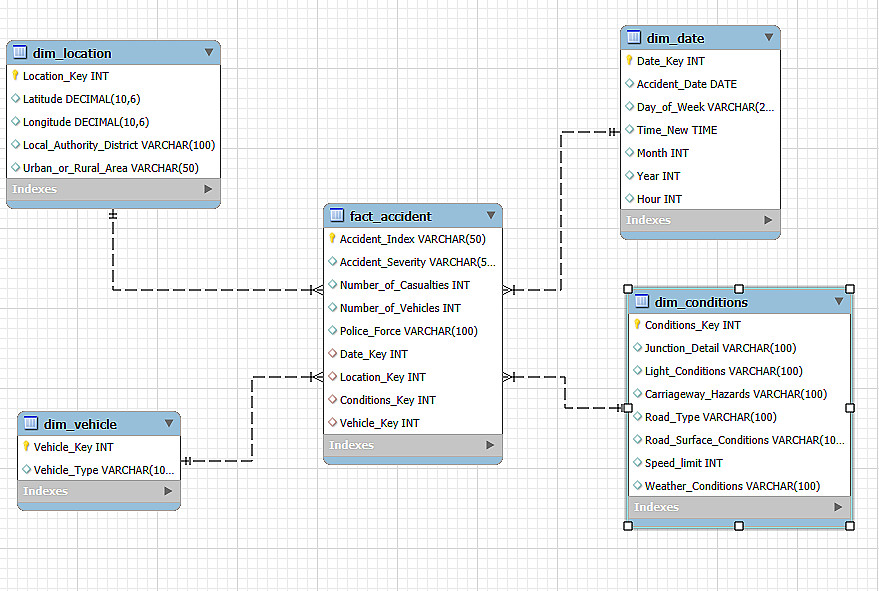Select the Local_Authority_District VARCHAR(100) column

[113, 145]
